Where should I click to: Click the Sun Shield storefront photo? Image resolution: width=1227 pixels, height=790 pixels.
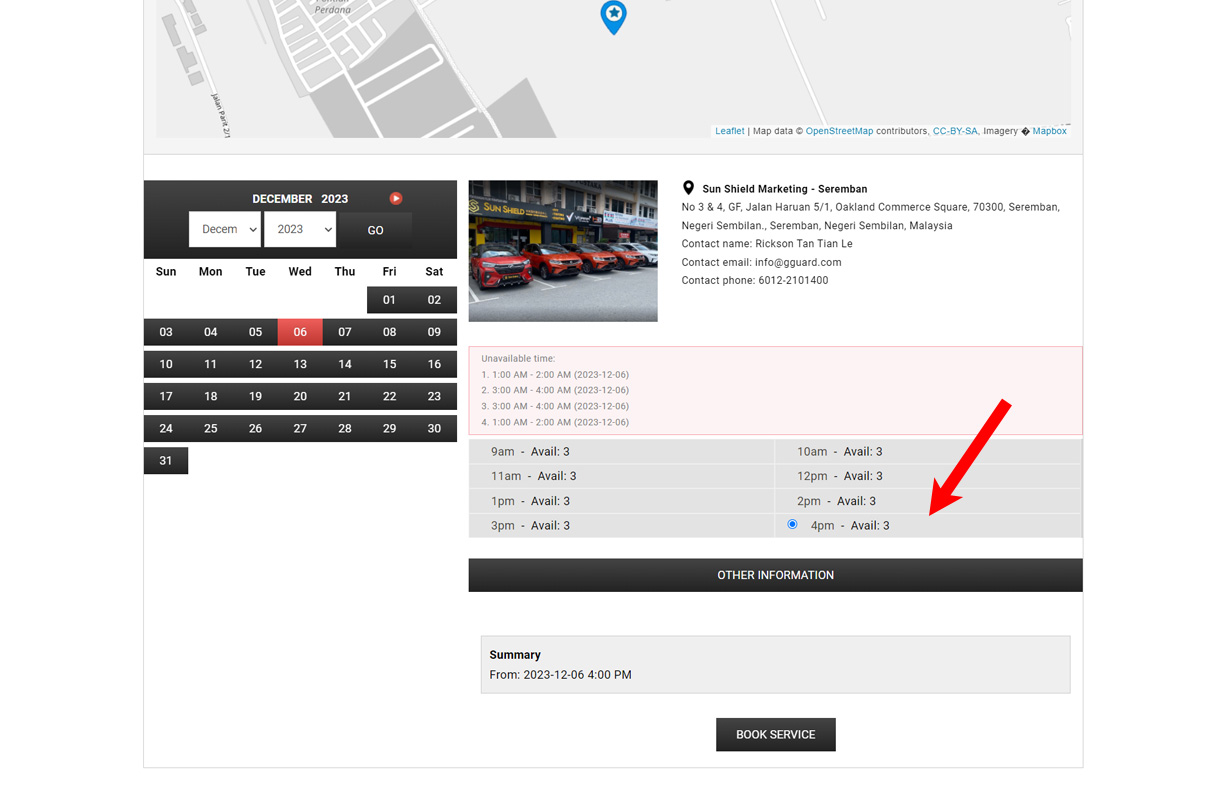coord(563,251)
